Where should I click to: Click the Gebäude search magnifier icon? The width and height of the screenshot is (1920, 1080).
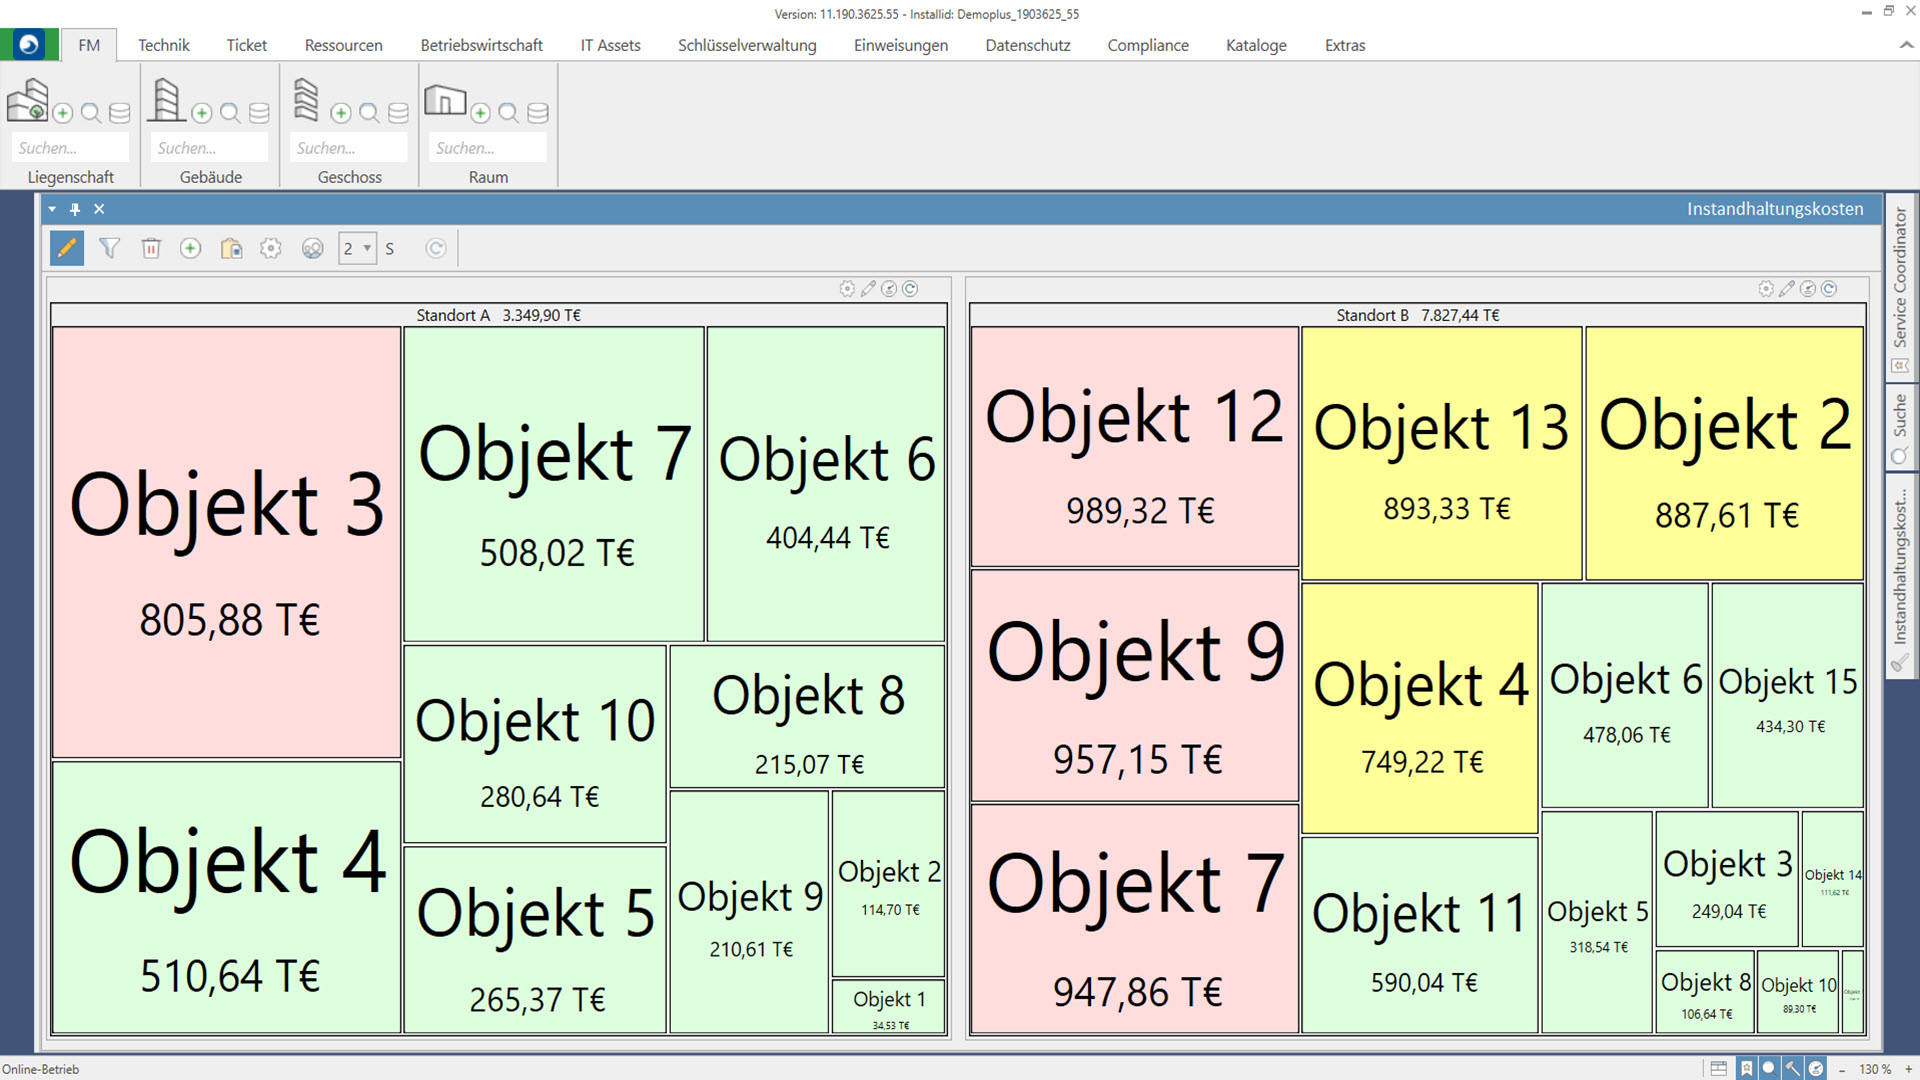[230, 113]
